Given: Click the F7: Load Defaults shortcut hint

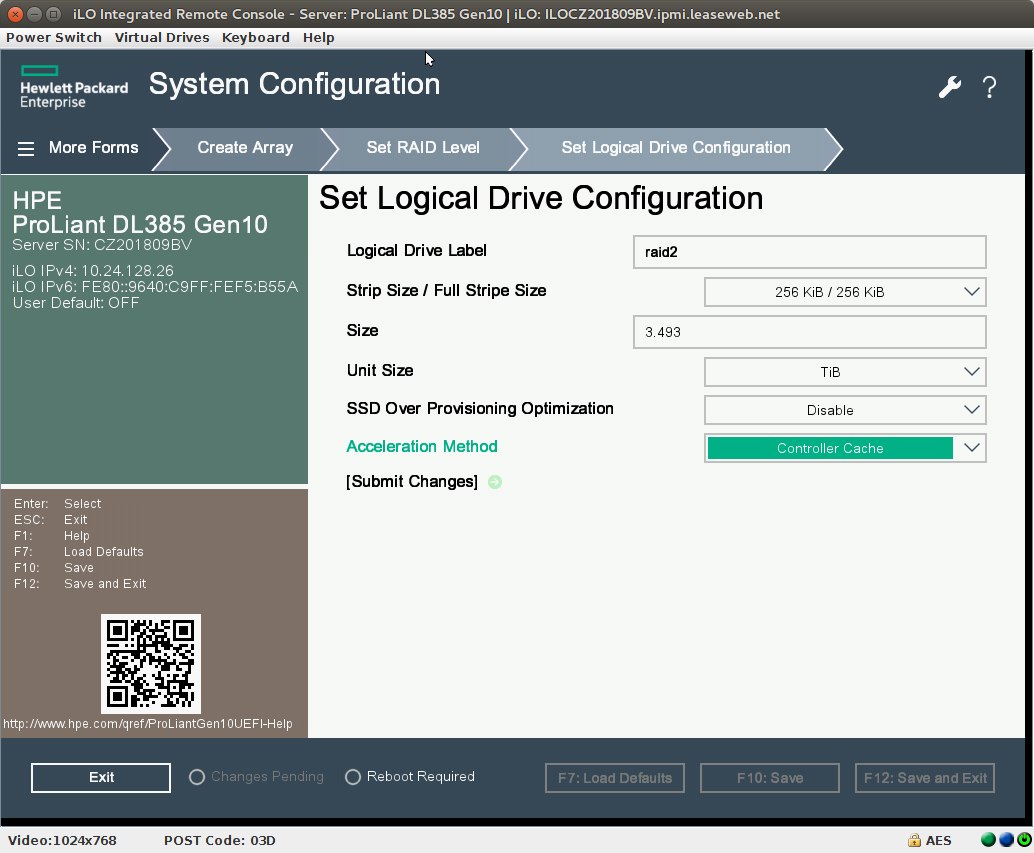Looking at the screenshot, I should (78, 552).
